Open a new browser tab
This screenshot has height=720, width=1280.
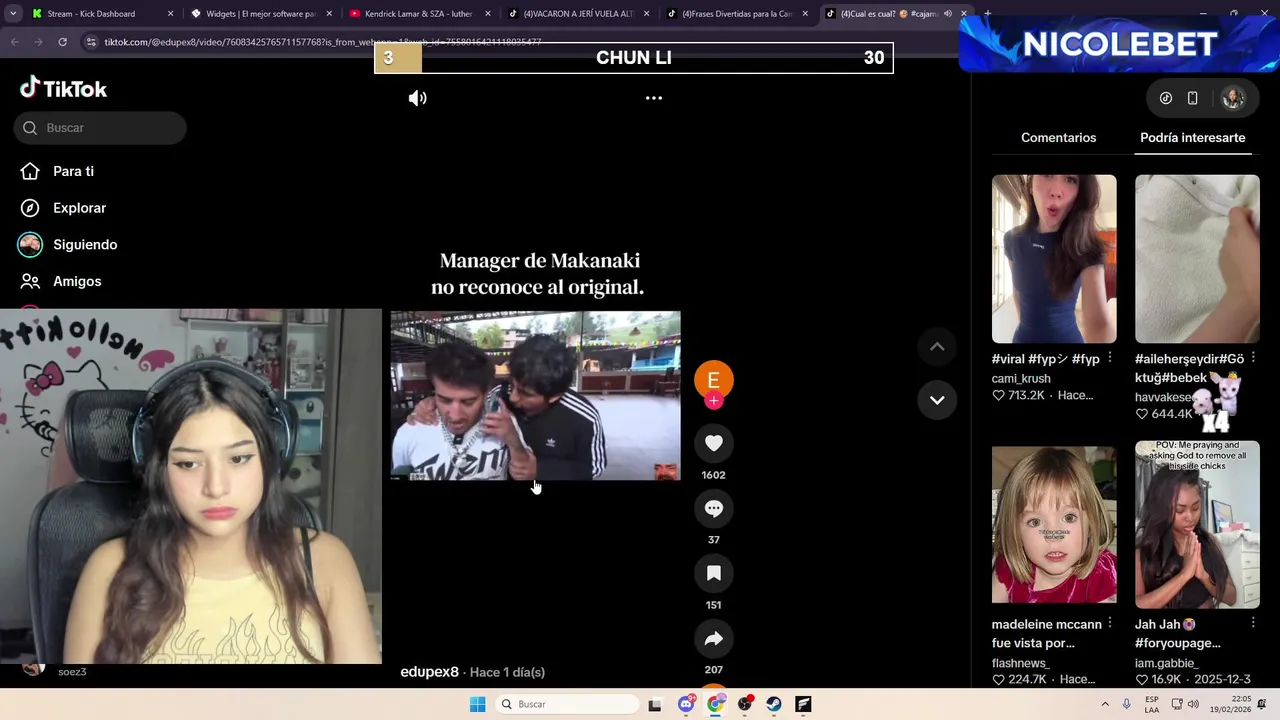(x=987, y=14)
